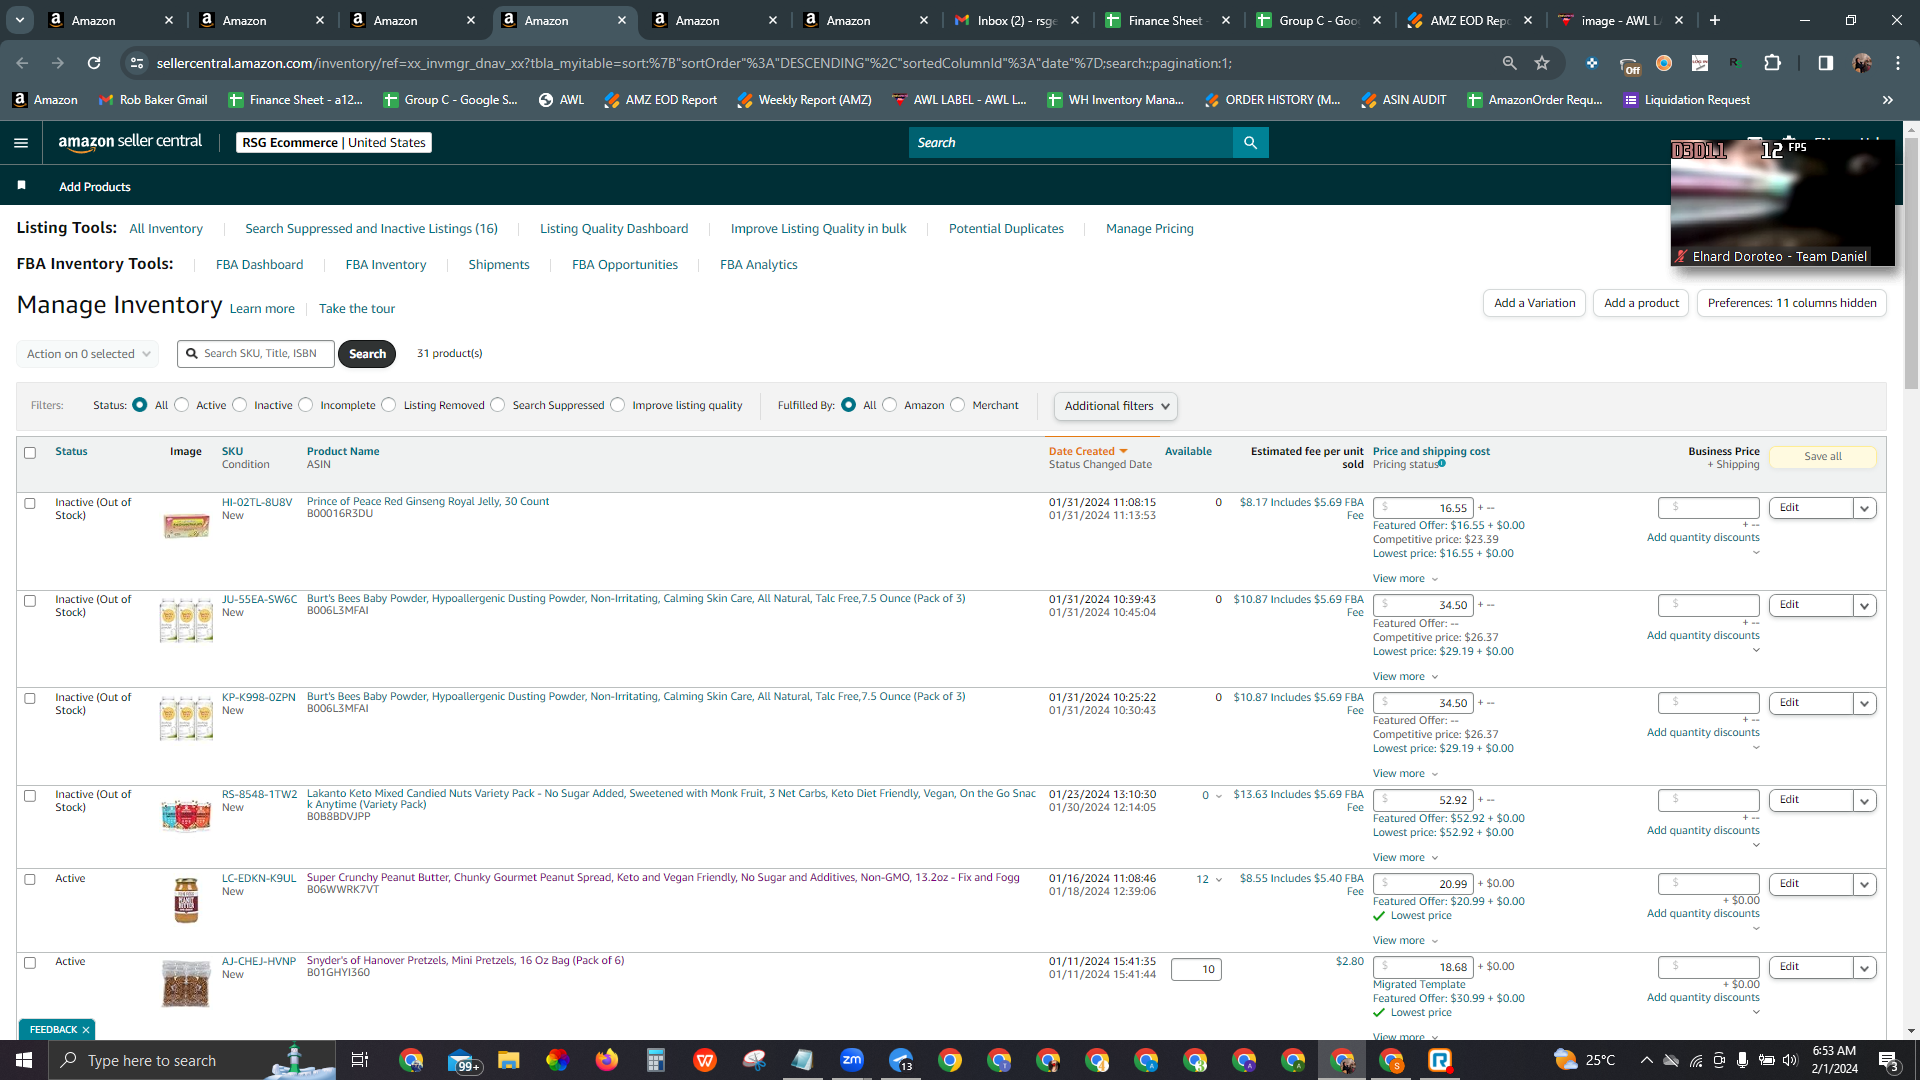Click available quantity field showing 10
Screen dimensions: 1920x1080
pyautogui.click(x=1196, y=969)
